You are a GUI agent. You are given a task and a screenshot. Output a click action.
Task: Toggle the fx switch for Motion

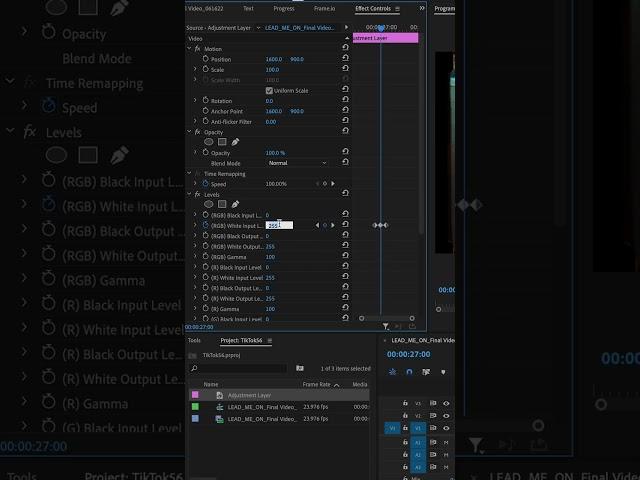pyautogui.click(x=198, y=49)
